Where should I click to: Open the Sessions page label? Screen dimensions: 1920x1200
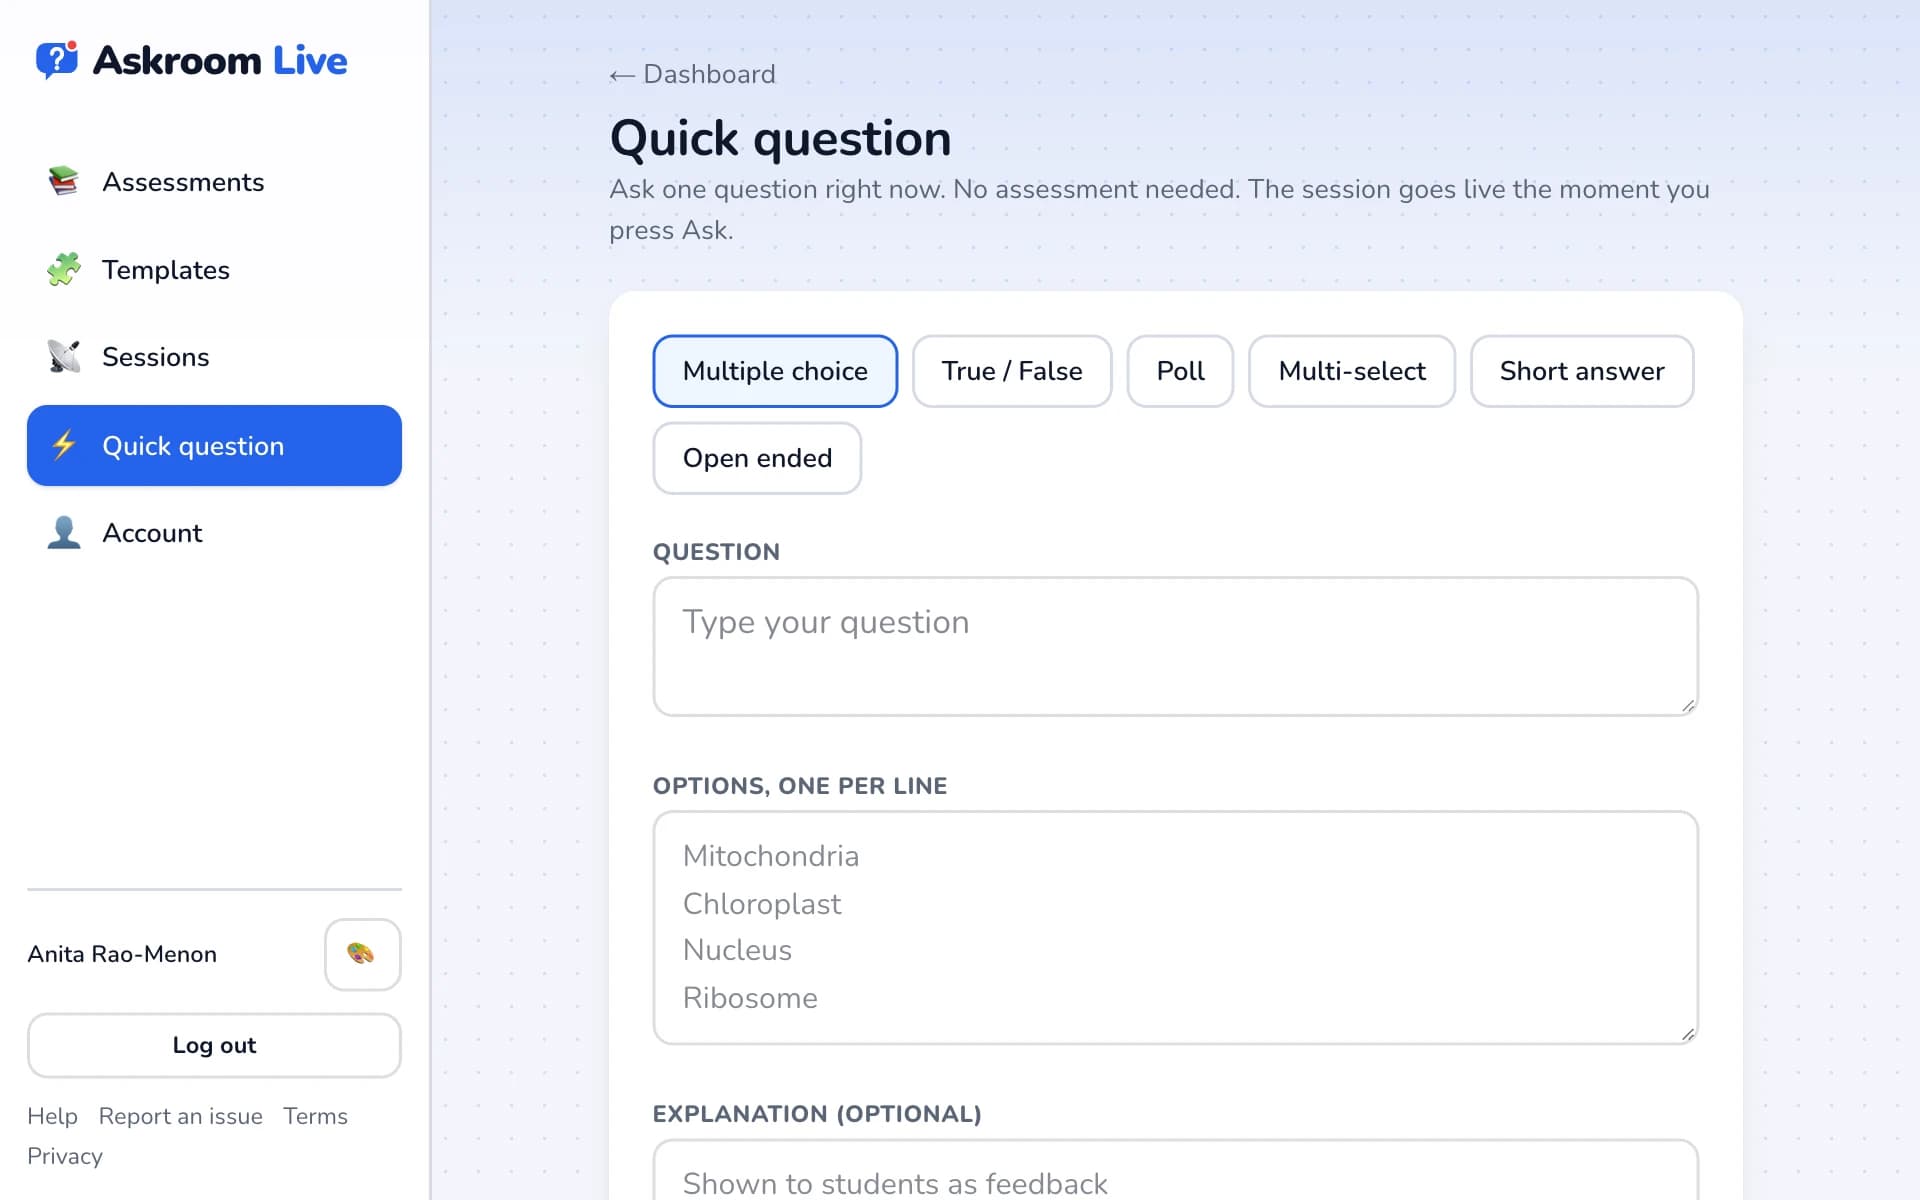(x=156, y=357)
